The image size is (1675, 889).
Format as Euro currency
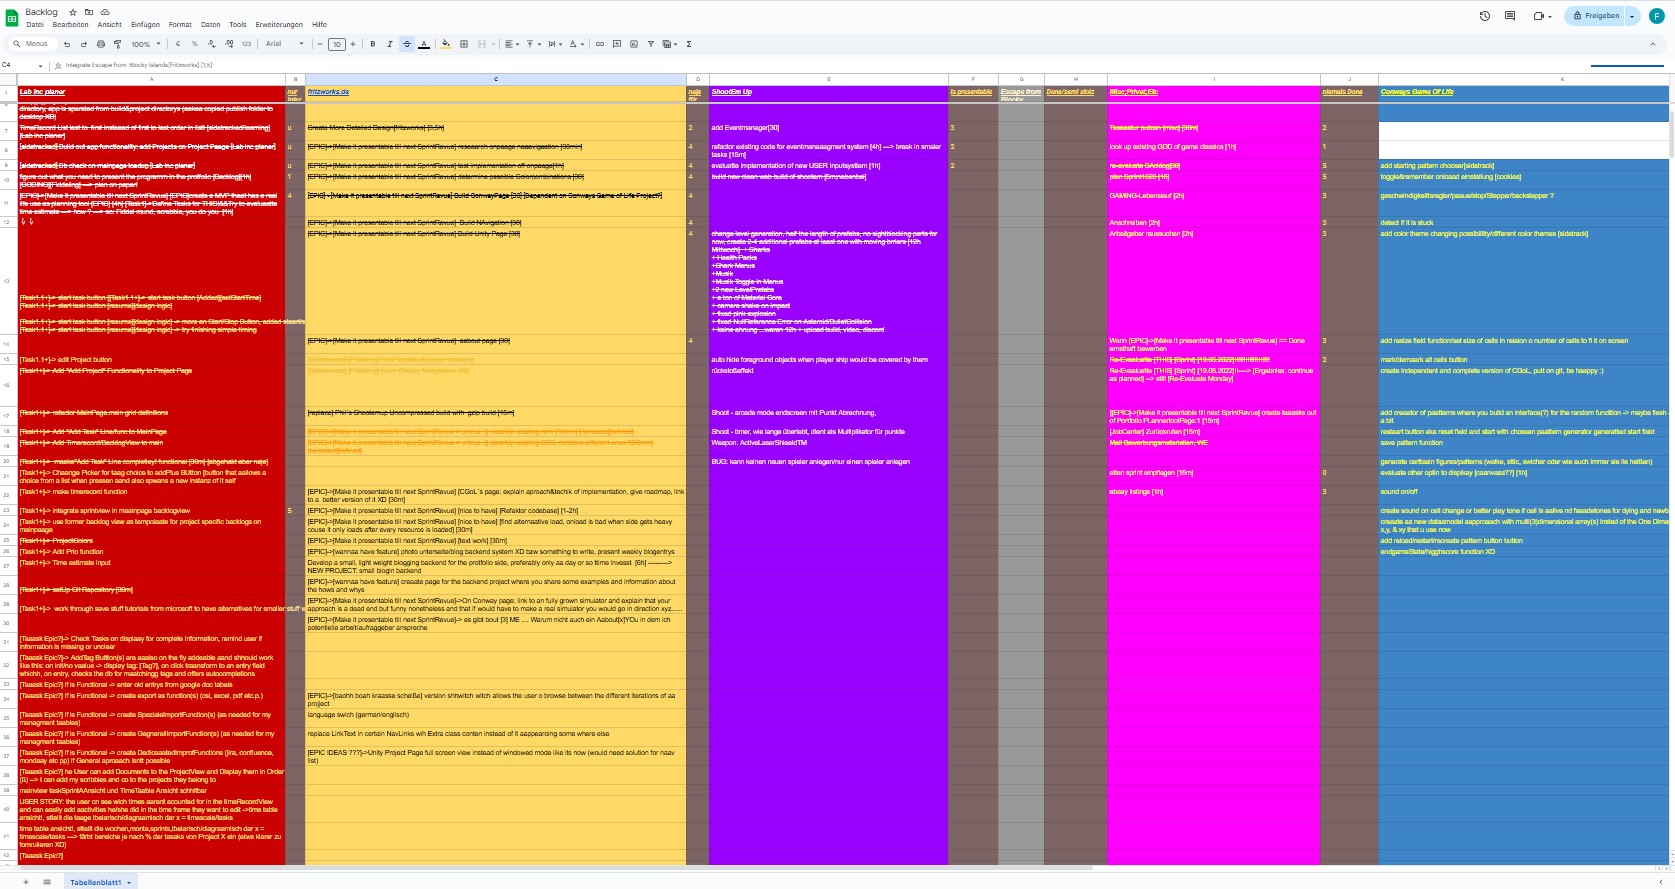178,44
